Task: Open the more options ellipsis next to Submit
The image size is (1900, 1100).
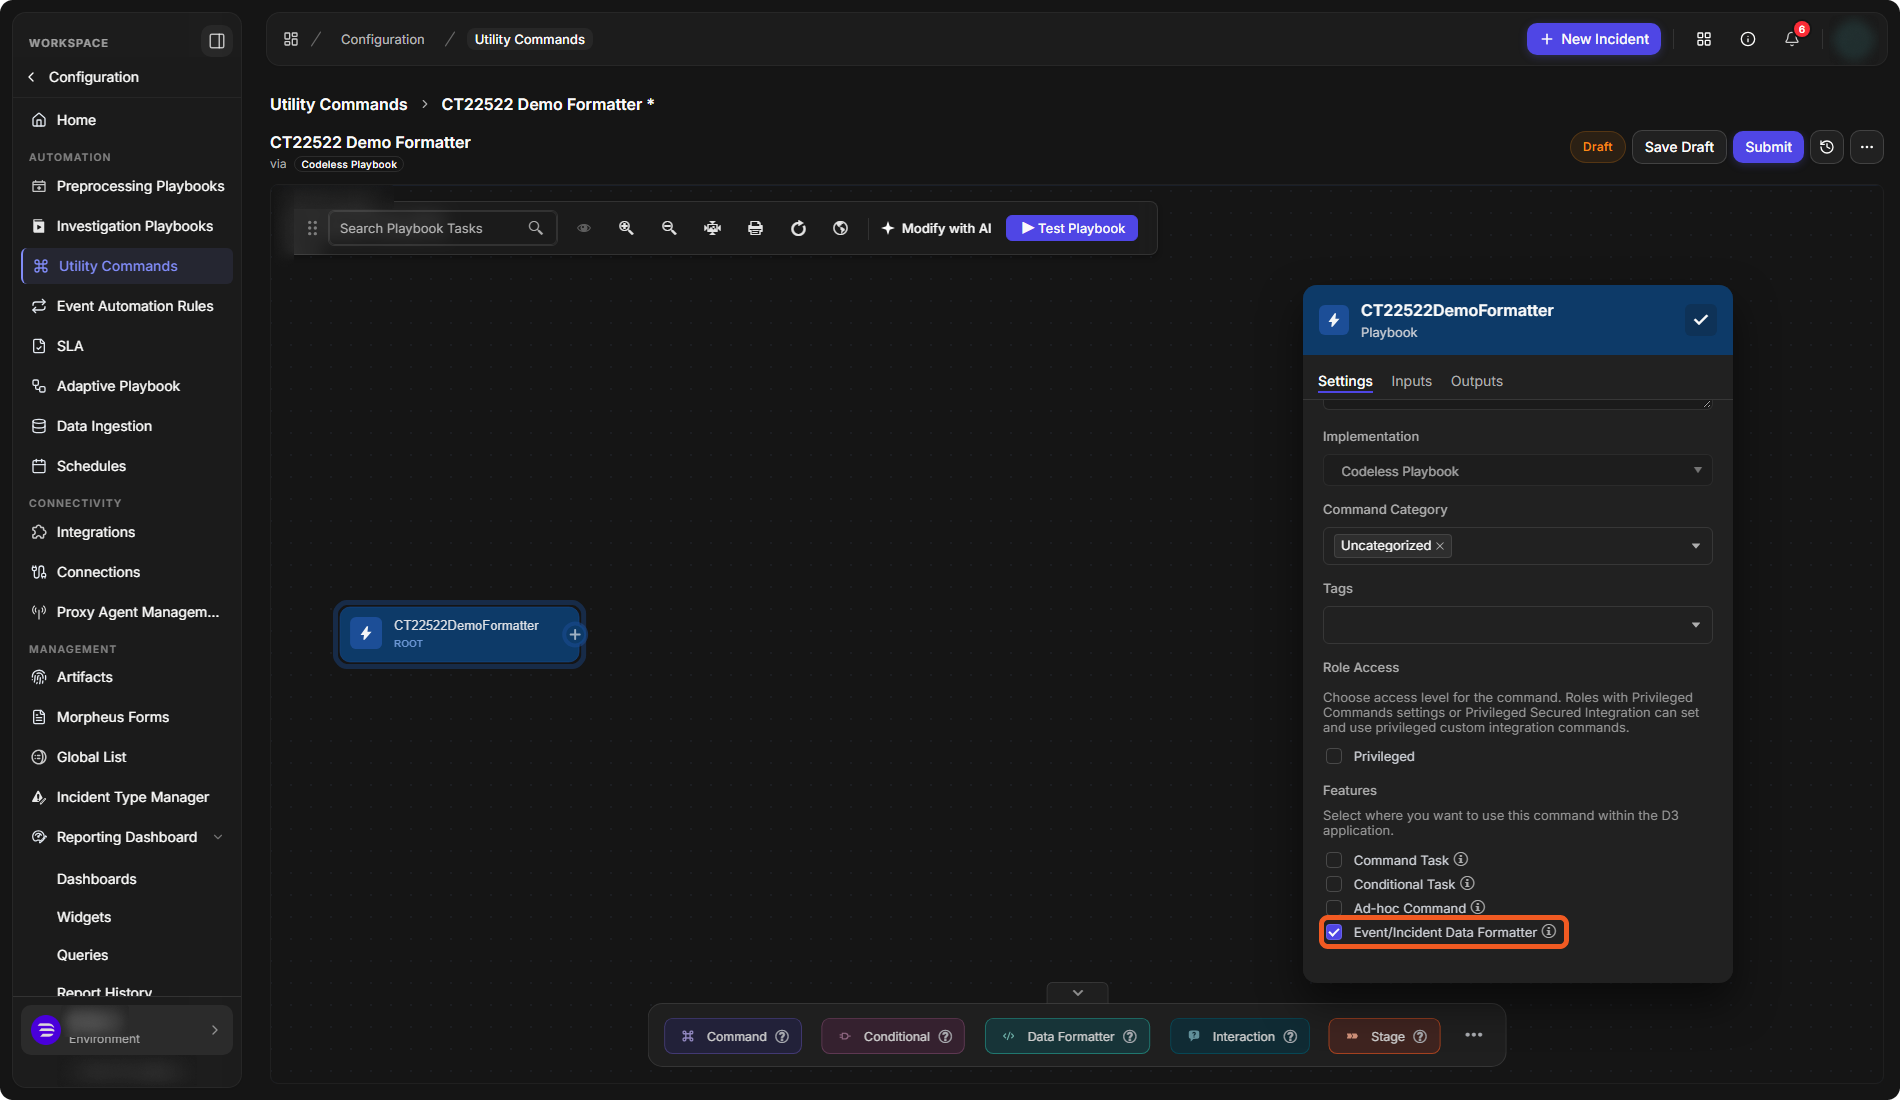Action: pyautogui.click(x=1867, y=147)
